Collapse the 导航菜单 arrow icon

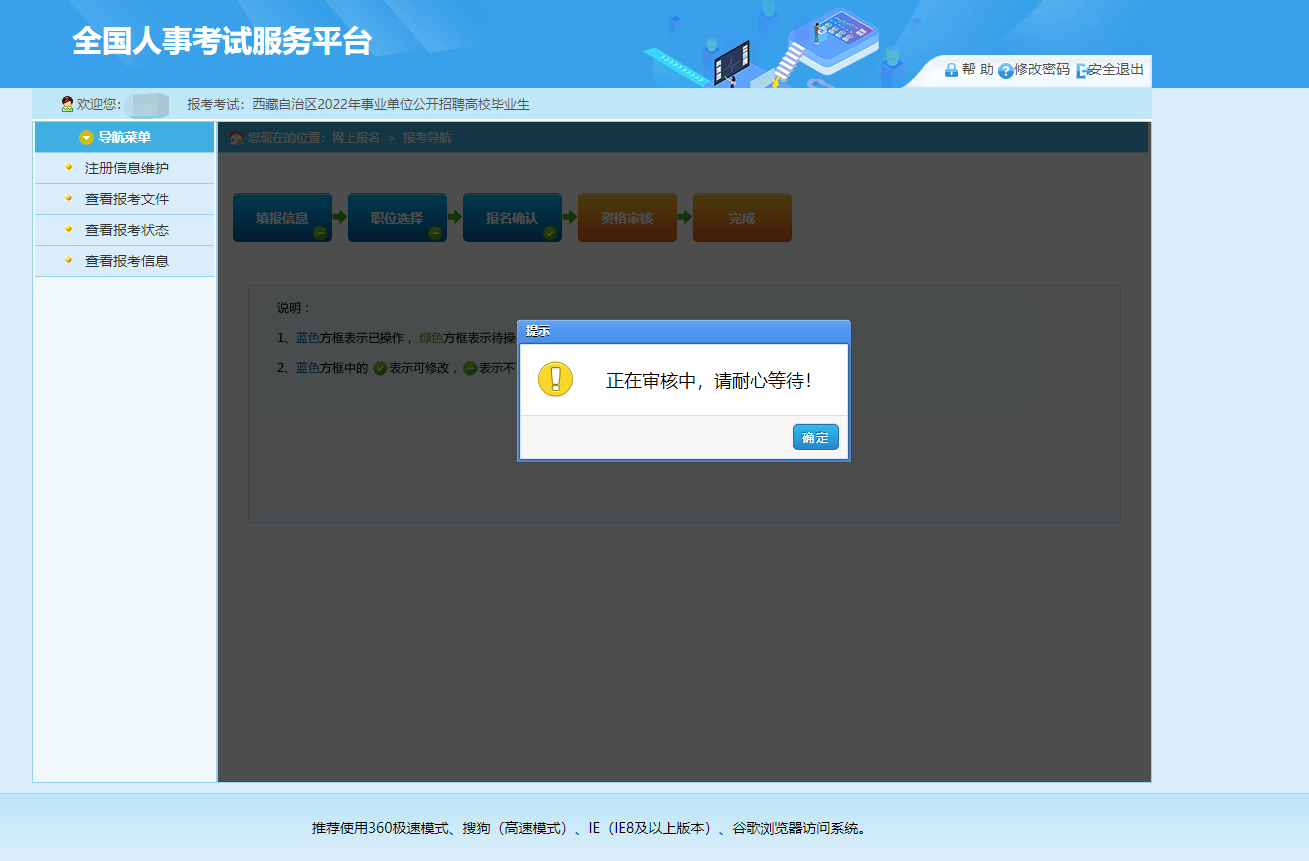click(86, 138)
